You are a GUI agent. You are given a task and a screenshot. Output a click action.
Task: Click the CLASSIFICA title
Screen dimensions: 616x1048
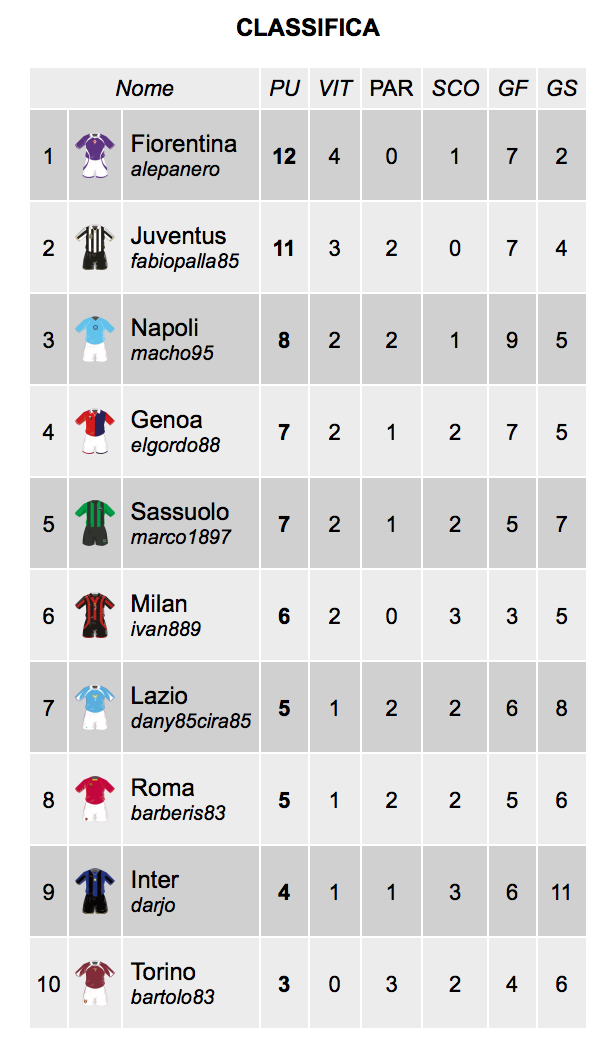point(308,28)
